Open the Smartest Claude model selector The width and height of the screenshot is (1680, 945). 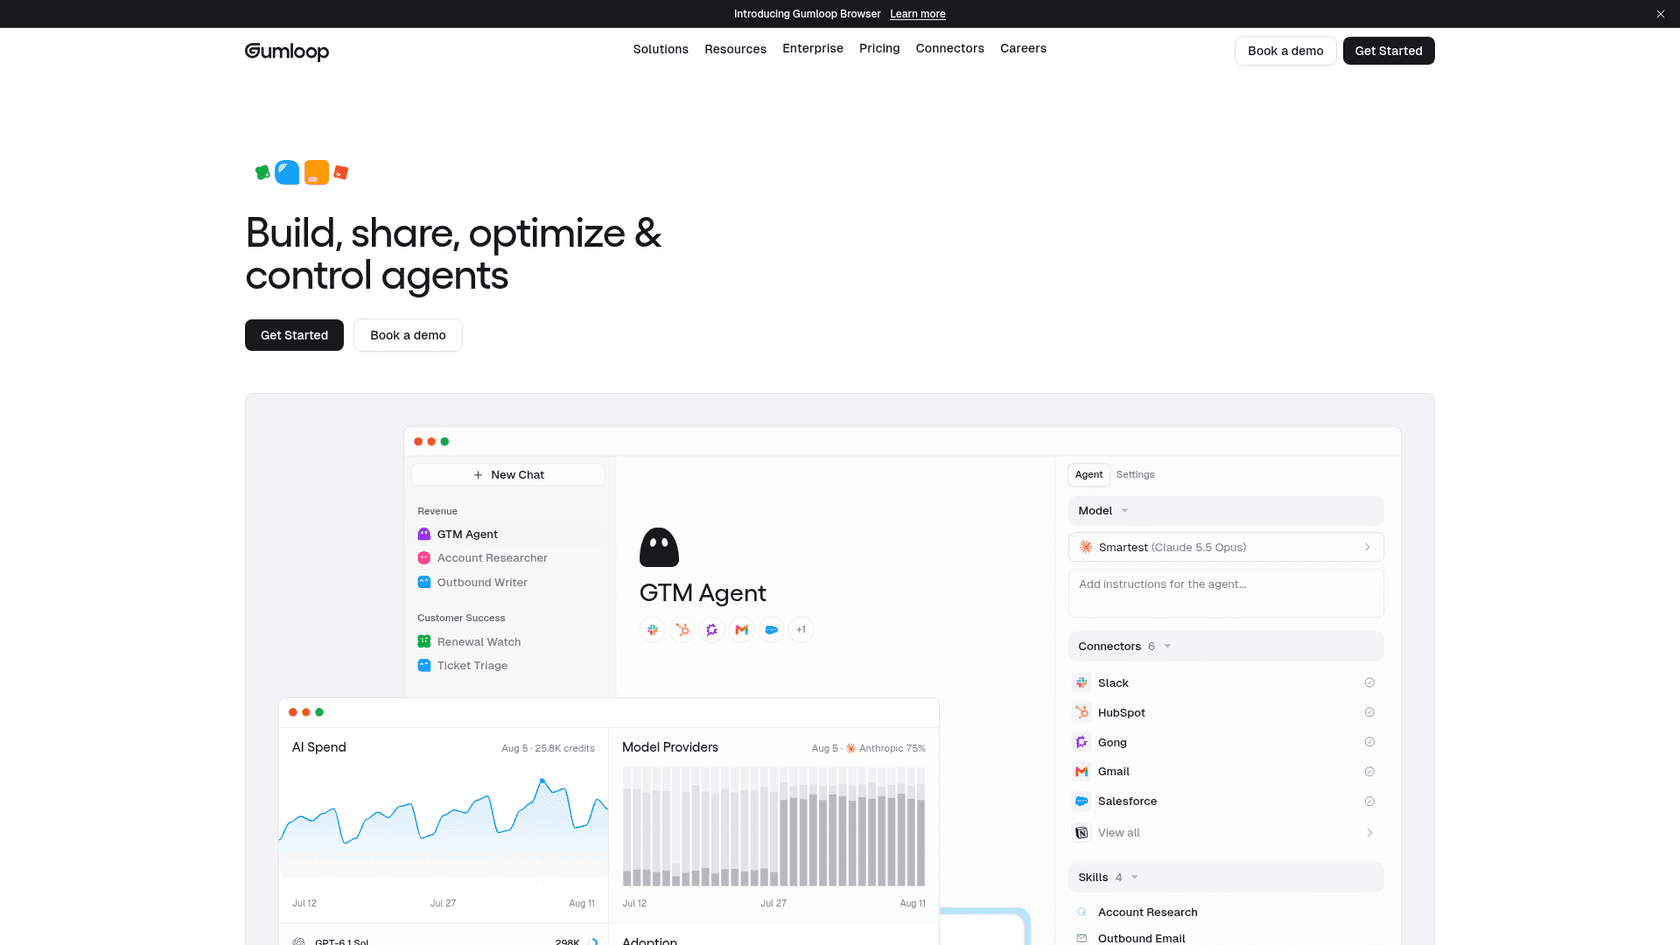coord(1226,547)
